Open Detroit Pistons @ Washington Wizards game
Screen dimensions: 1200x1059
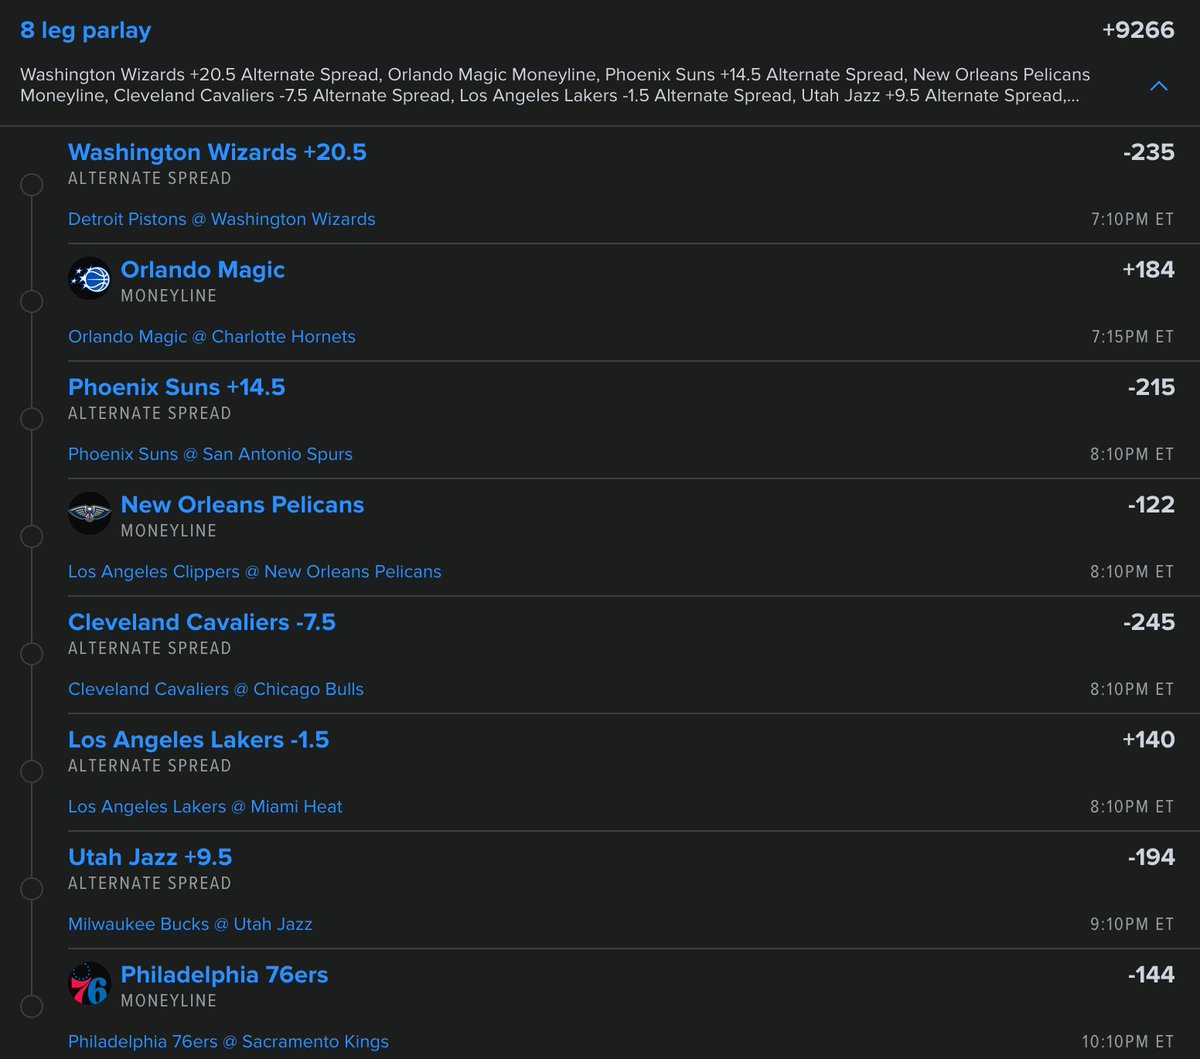[222, 219]
